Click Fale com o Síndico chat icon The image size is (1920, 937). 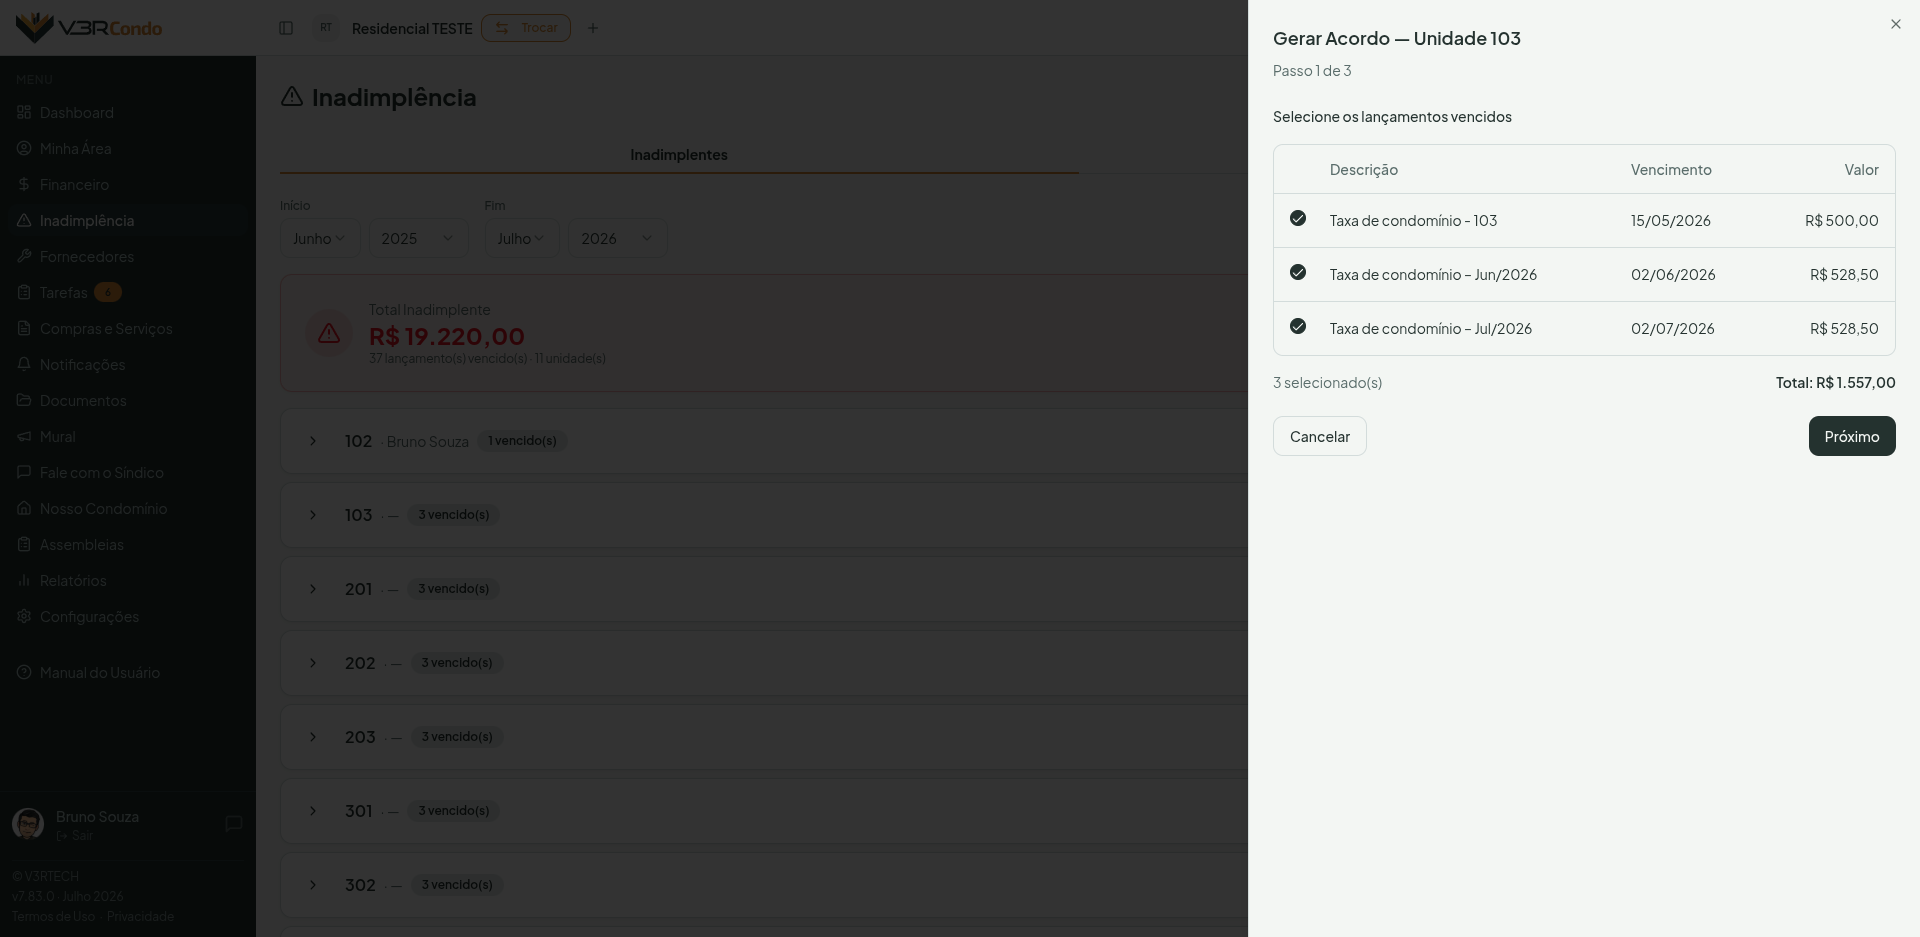tap(24, 472)
